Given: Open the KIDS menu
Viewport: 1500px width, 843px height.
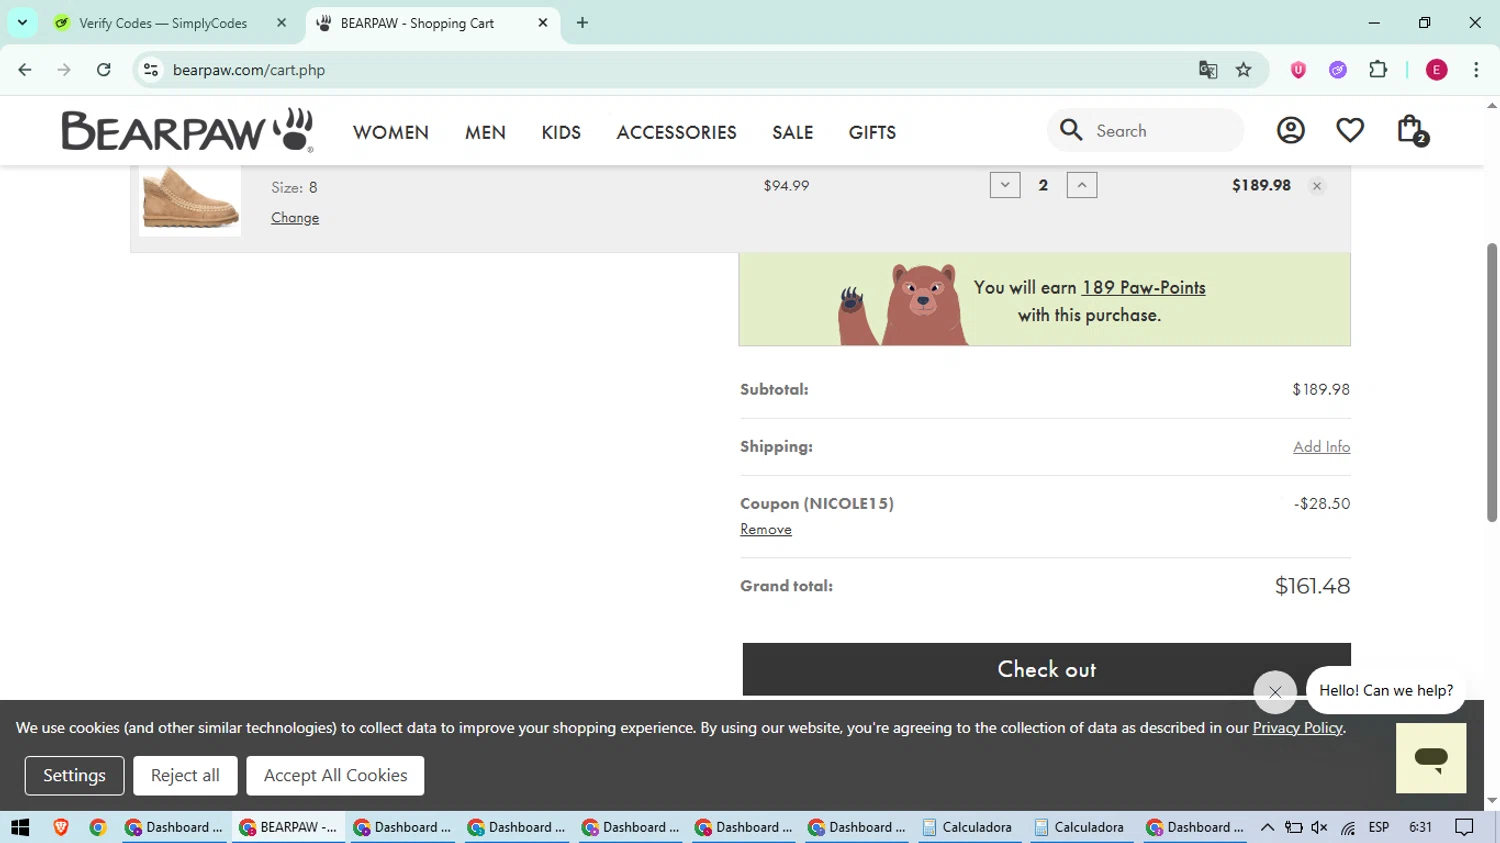Looking at the screenshot, I should [x=561, y=132].
